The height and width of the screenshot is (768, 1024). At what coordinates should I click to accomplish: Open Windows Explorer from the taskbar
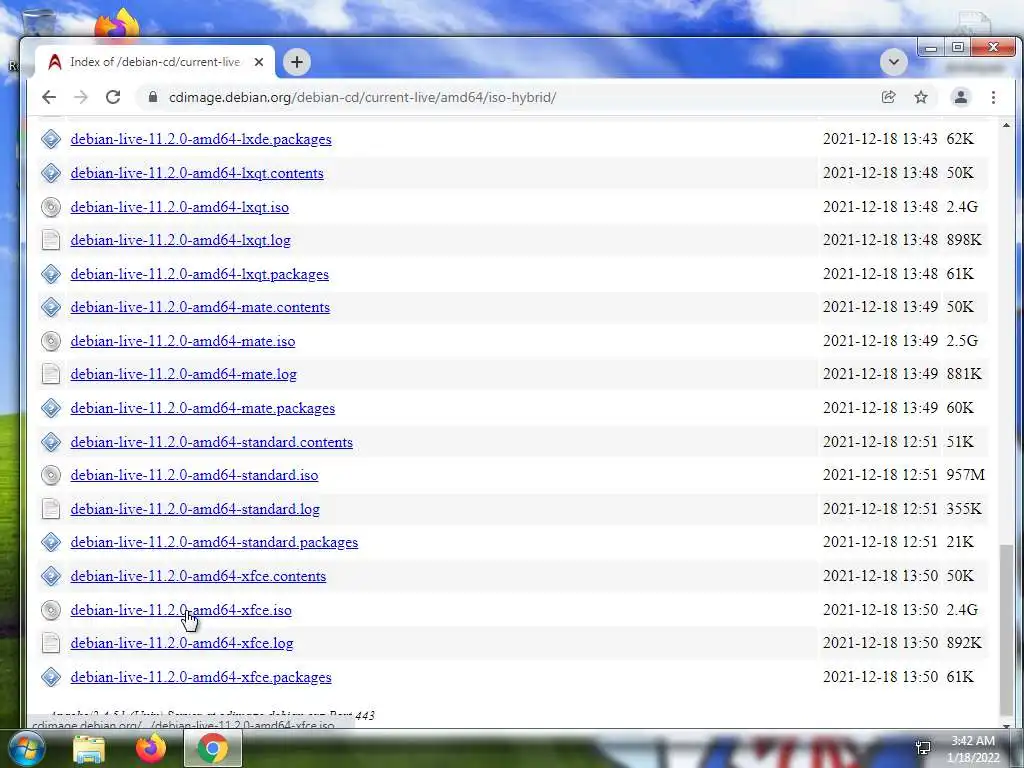point(89,749)
